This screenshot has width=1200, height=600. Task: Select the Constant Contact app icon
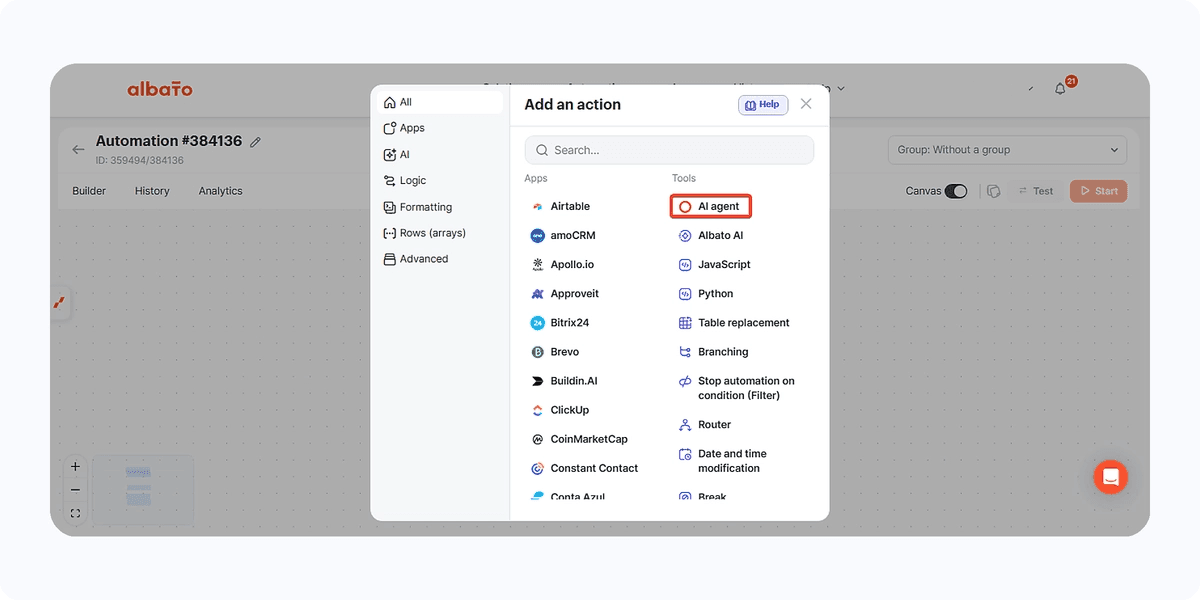[x=538, y=468]
